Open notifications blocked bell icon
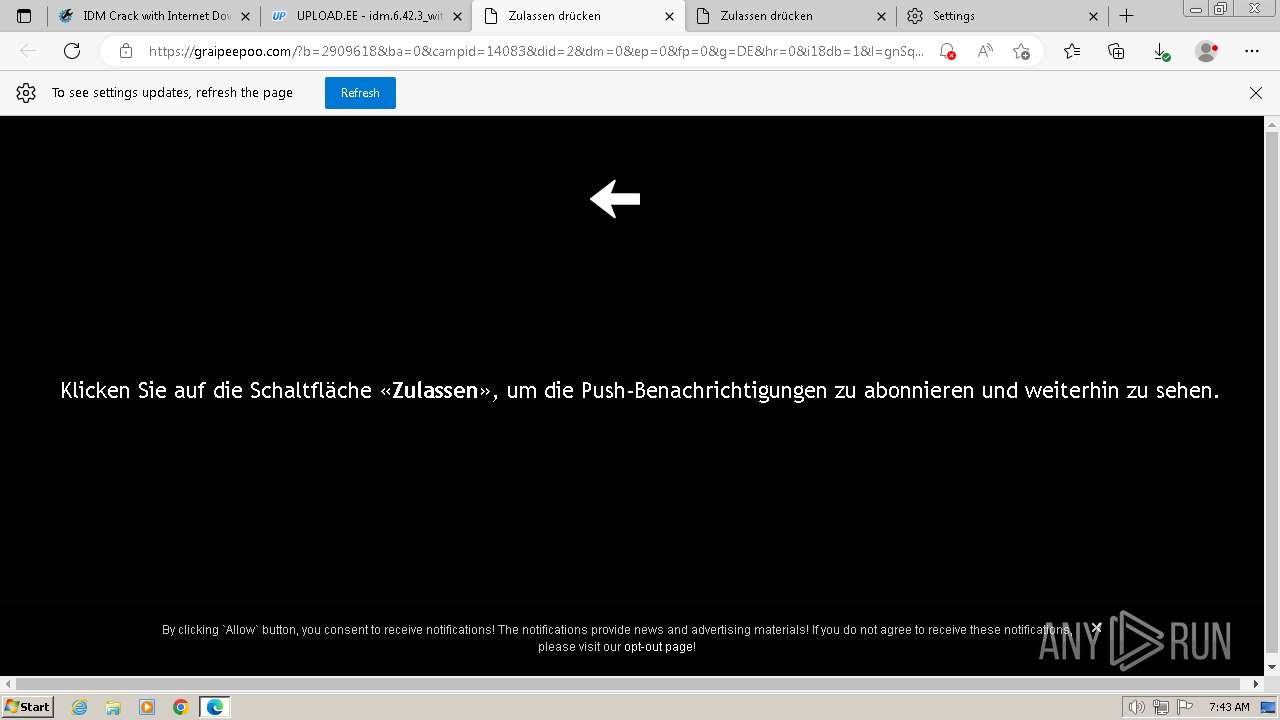 point(947,51)
